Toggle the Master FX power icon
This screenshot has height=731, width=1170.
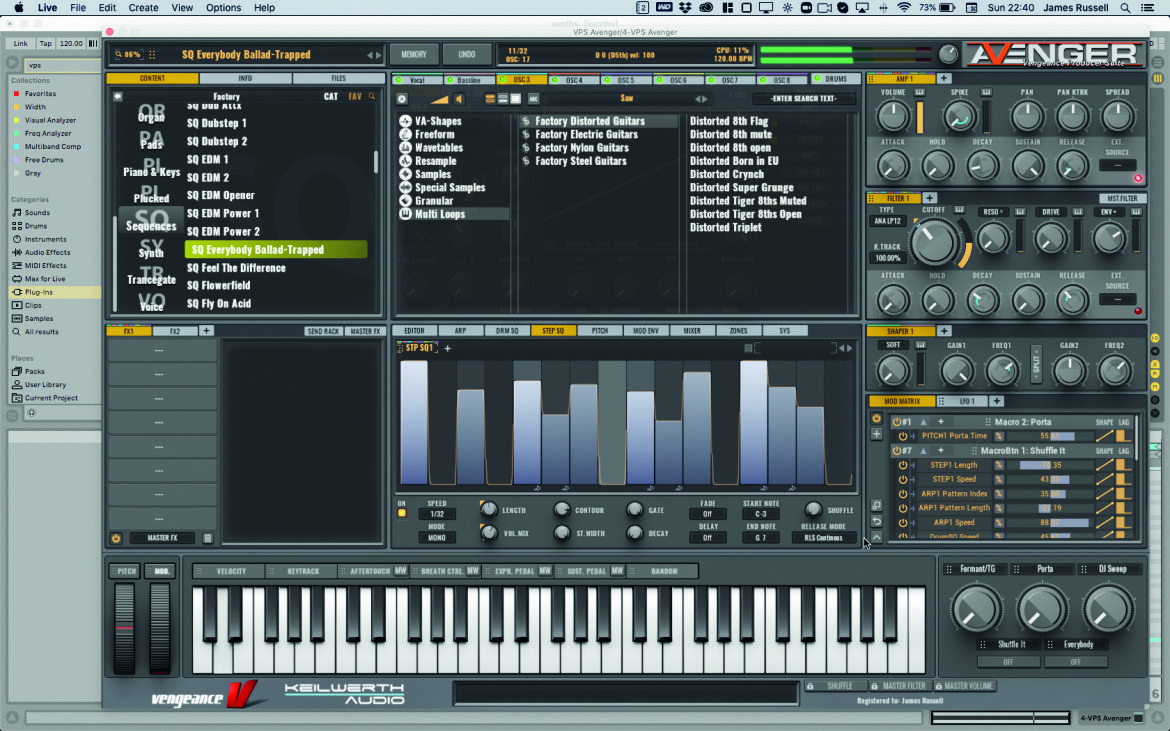[116, 538]
